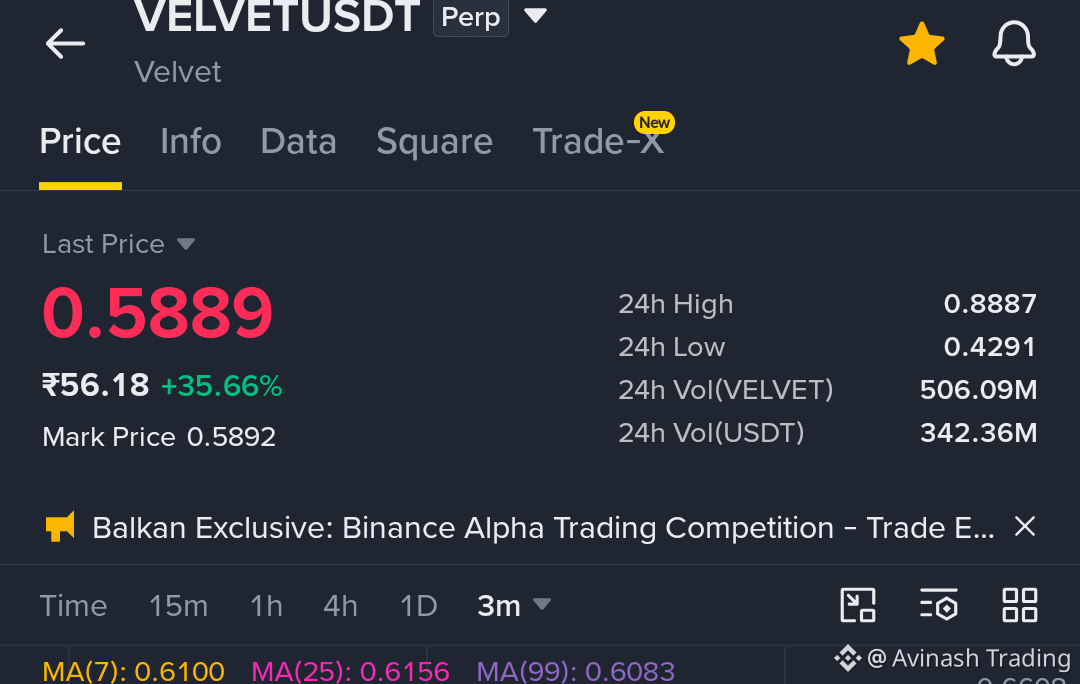Open the Balkan Exclusive announcement banner
The width and height of the screenshot is (1080, 684).
point(543,528)
